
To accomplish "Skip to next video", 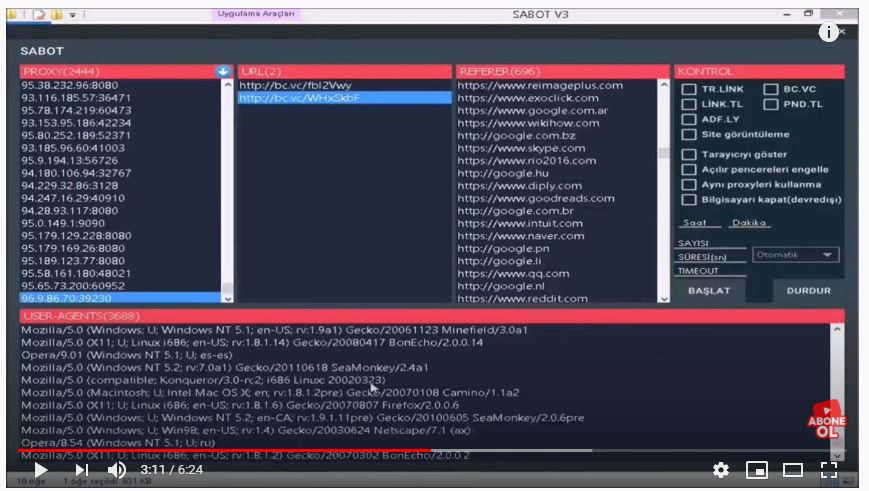I will (81, 470).
